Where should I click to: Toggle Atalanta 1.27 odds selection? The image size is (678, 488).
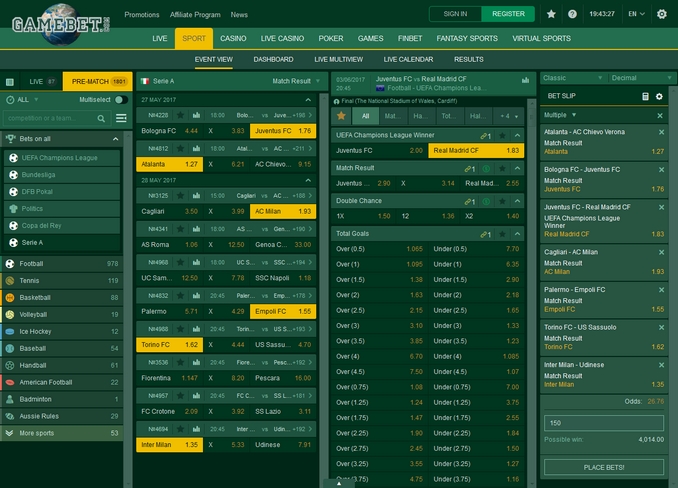click(170, 164)
